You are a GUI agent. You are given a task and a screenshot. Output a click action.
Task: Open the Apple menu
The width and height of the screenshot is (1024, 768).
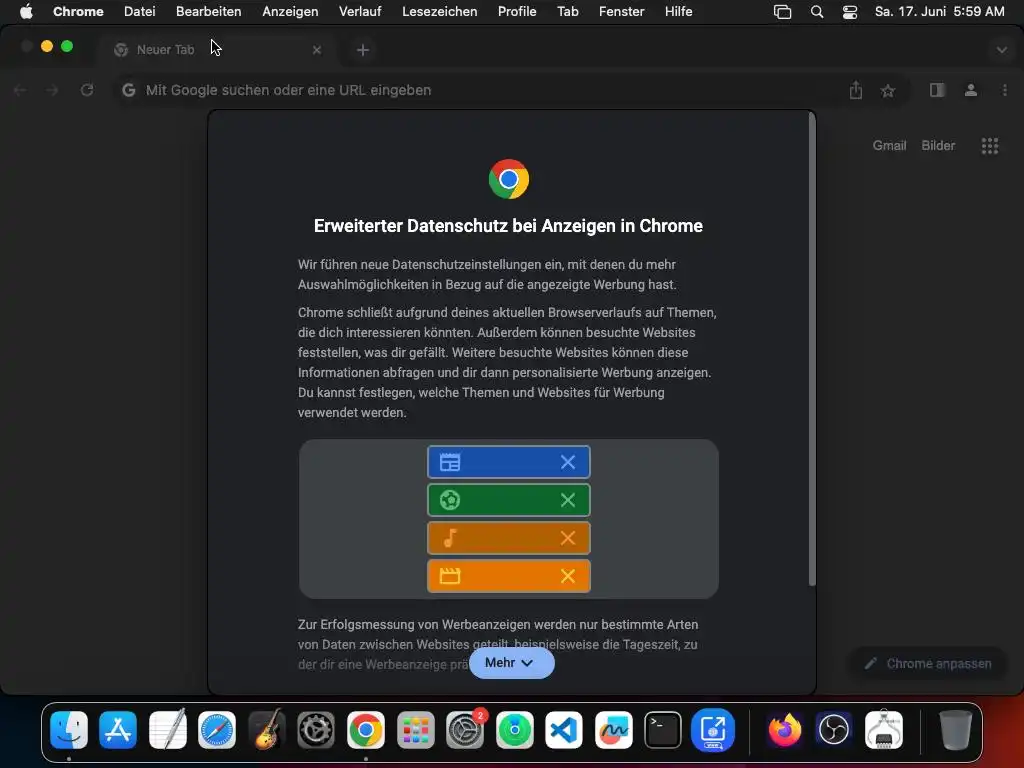26,11
